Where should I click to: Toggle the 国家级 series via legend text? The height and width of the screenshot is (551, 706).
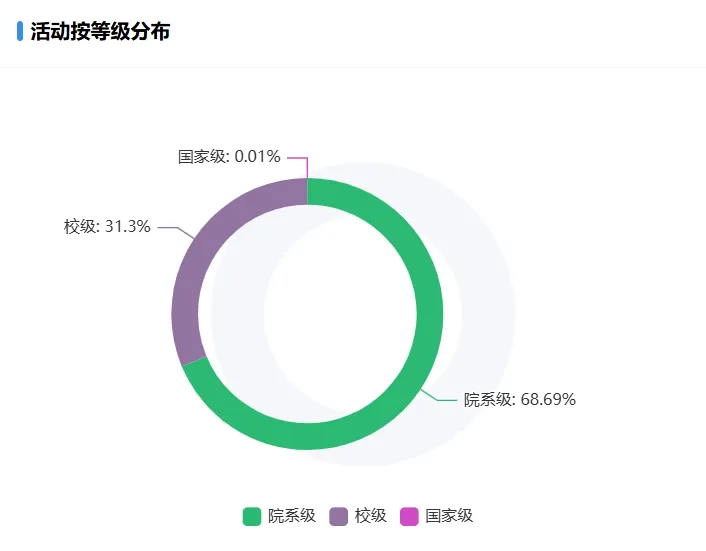[449, 516]
